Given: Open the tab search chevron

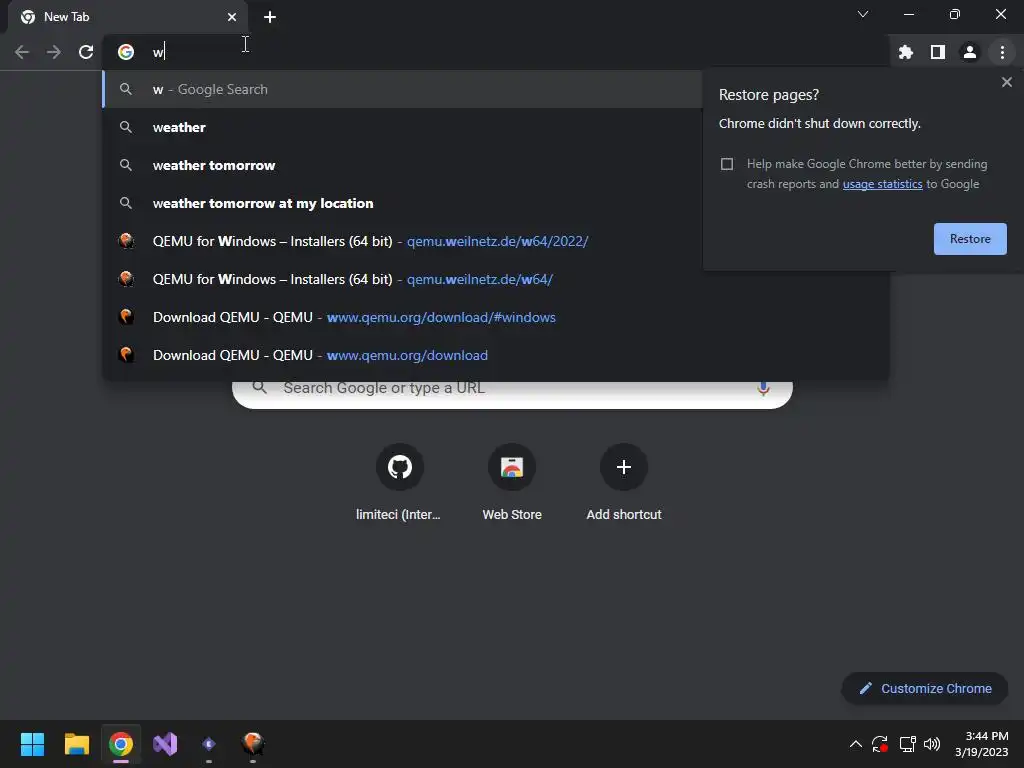Looking at the screenshot, I should [x=863, y=14].
